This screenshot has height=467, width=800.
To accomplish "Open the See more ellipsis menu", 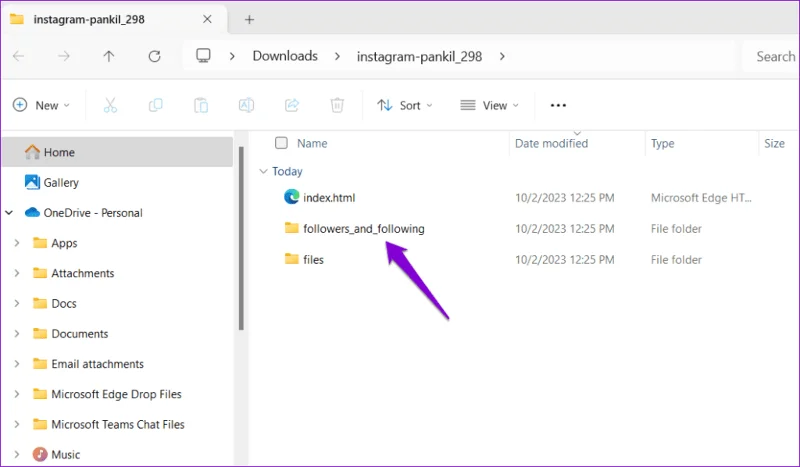I will click(558, 105).
